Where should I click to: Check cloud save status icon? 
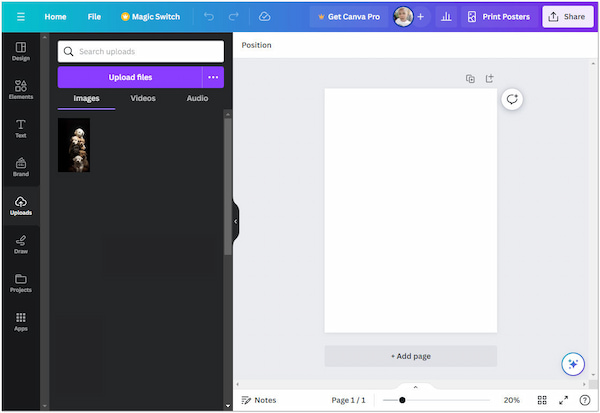[x=264, y=16]
